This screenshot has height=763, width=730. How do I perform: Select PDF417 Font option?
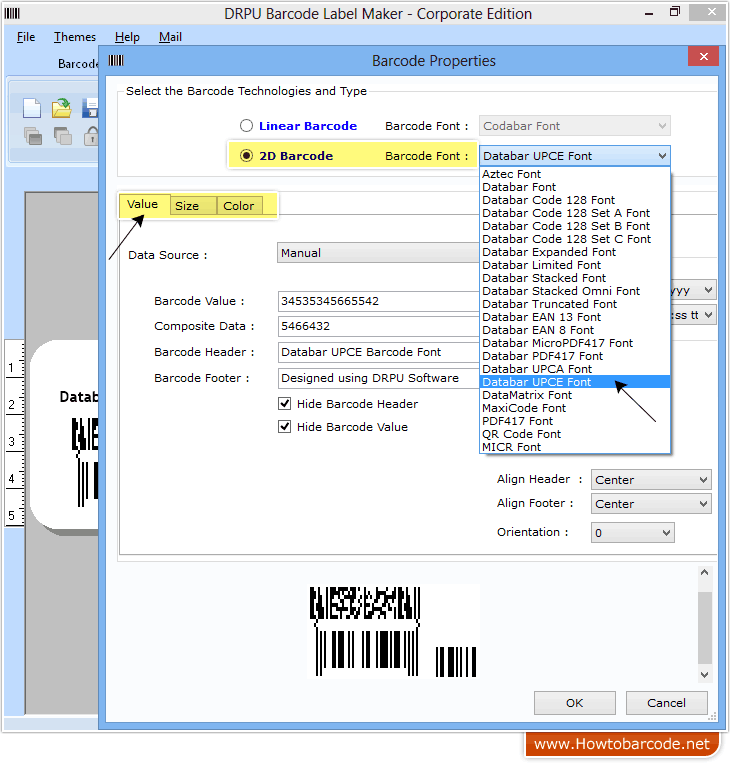575,421
